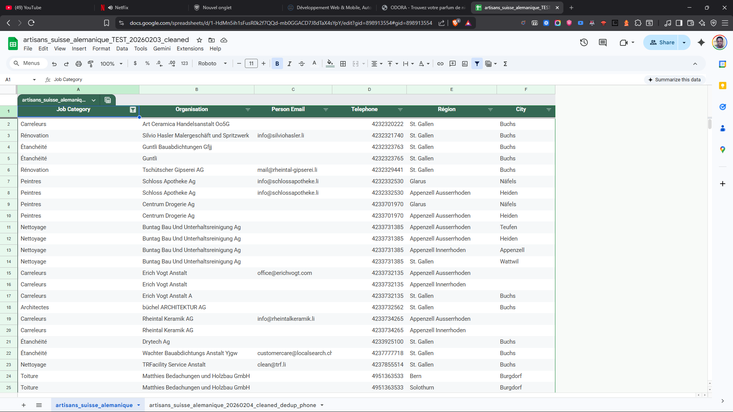Open the Format menu
The width and height of the screenshot is (733, 412).
101,48
